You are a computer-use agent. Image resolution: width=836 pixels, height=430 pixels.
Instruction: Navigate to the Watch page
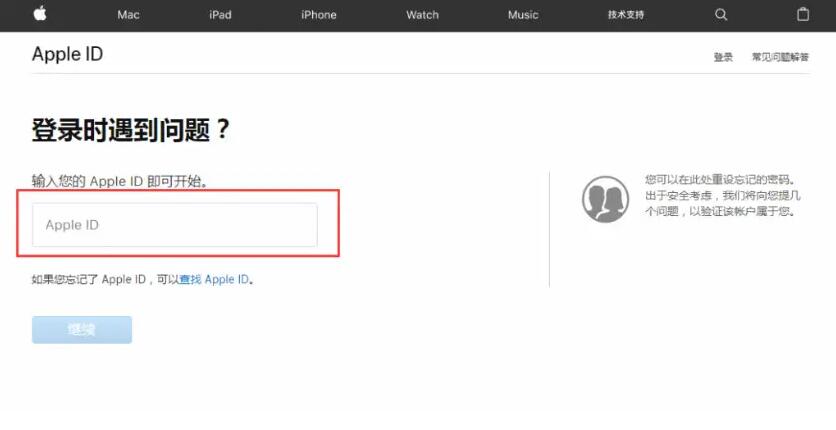422,15
